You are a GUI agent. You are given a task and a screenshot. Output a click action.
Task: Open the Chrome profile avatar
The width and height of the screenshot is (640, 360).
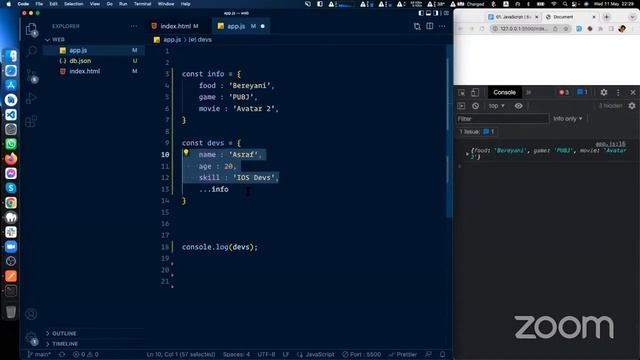pos(622,29)
